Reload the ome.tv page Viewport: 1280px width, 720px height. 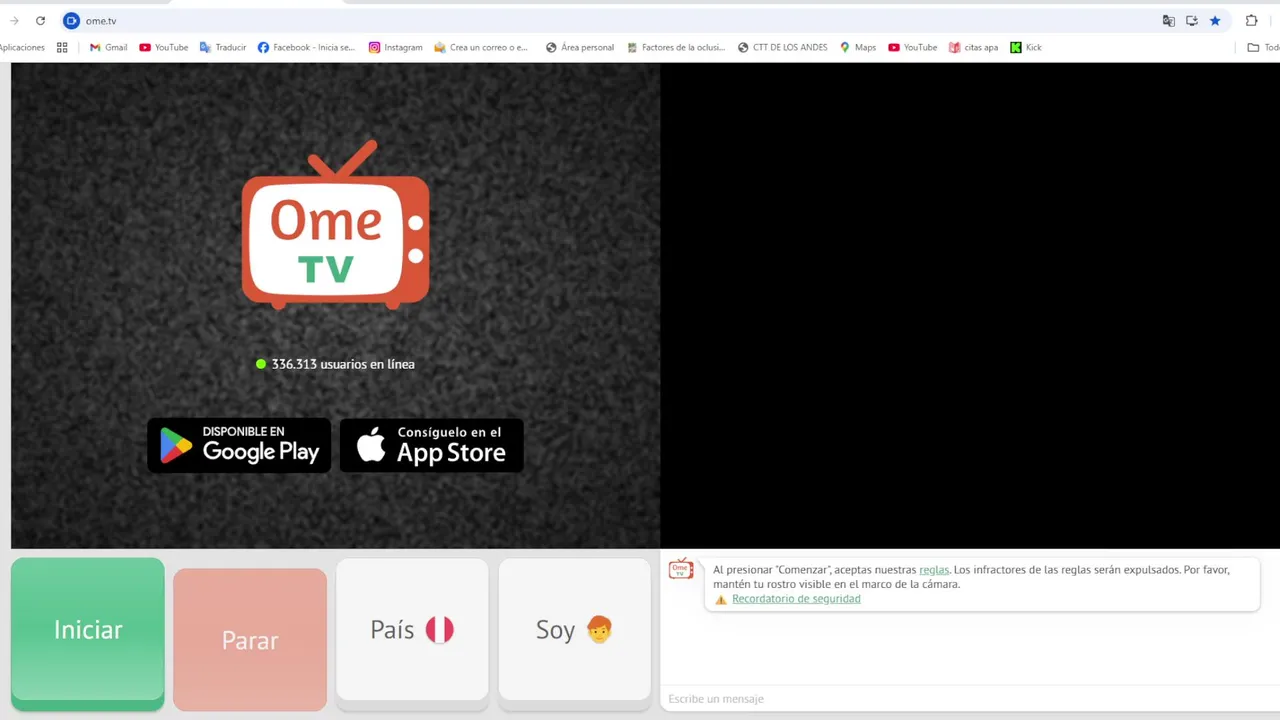pos(40,20)
